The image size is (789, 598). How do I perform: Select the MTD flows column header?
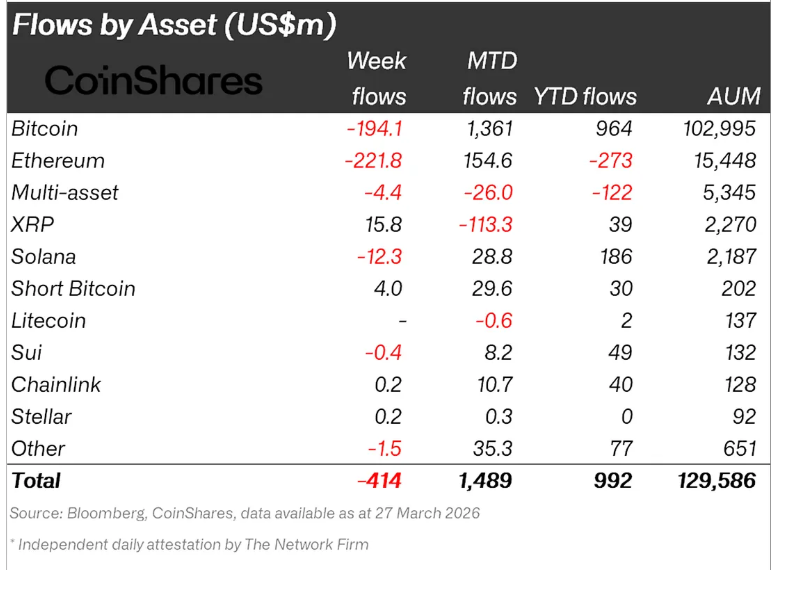click(x=490, y=78)
